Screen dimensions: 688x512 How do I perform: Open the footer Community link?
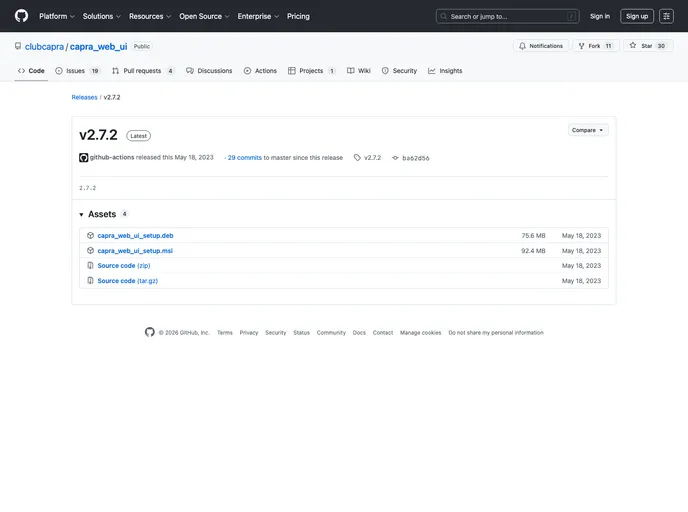click(331, 333)
